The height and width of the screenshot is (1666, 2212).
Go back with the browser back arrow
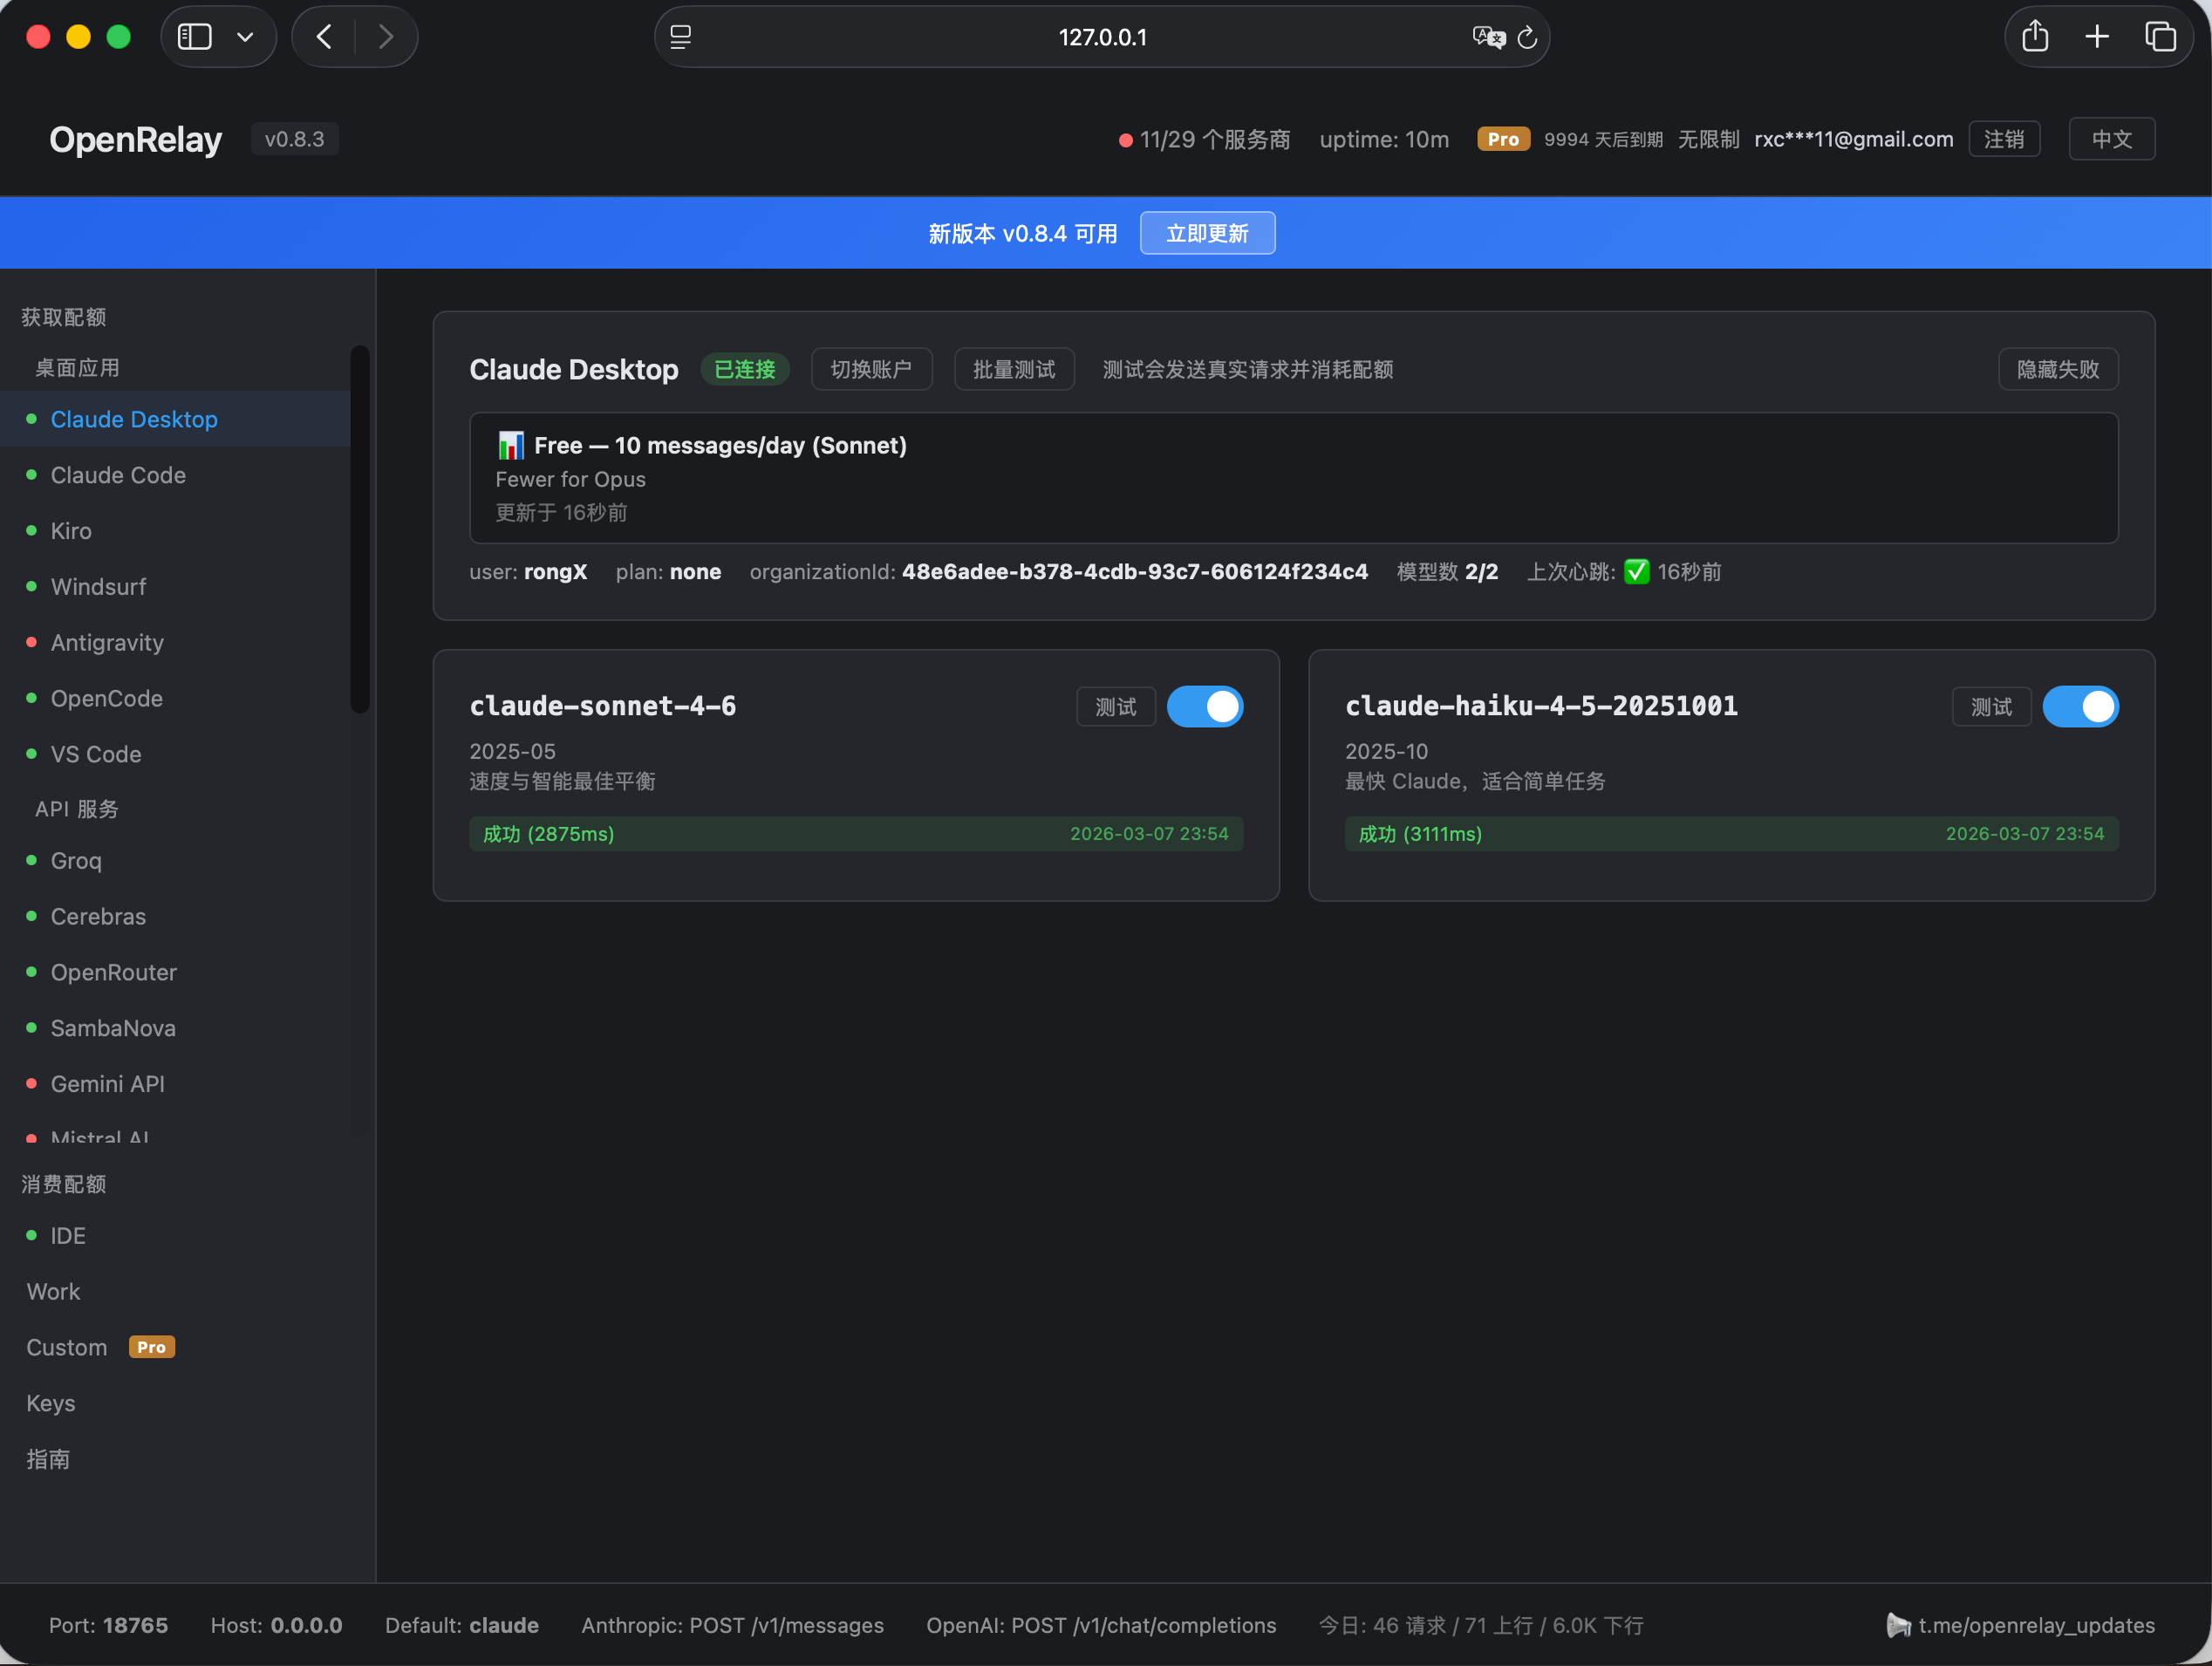pyautogui.click(x=324, y=37)
